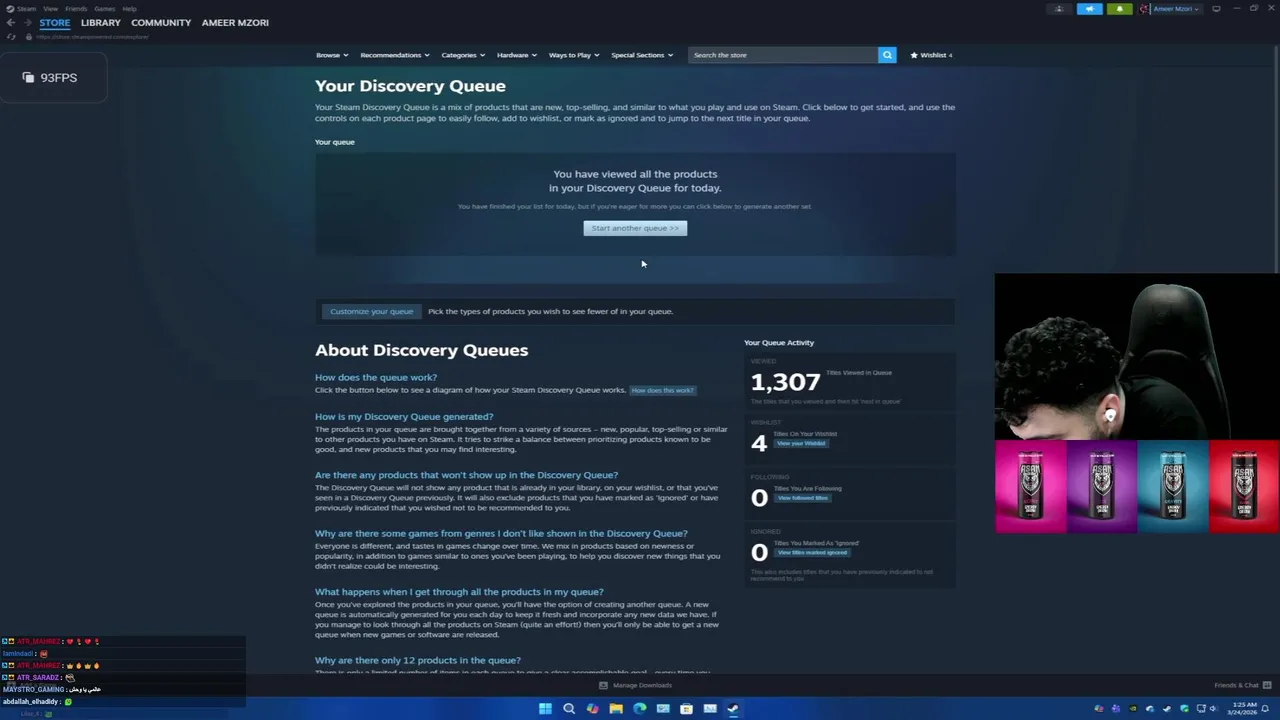Open the Steam menu

[x=26, y=9]
